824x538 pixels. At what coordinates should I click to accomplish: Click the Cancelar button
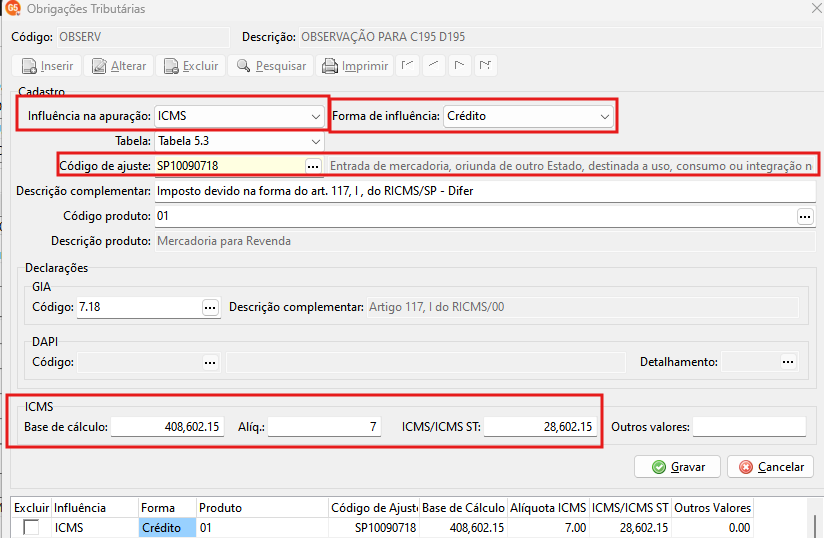pos(770,467)
